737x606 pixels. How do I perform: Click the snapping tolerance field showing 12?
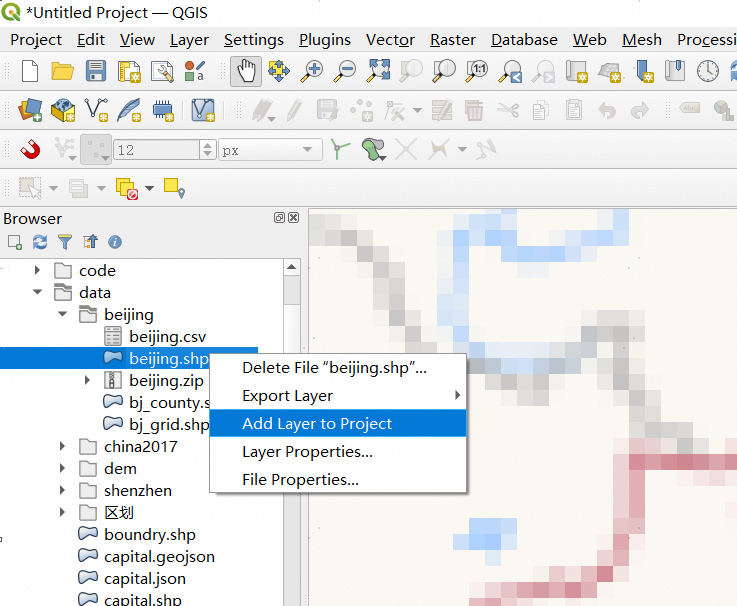(155, 150)
